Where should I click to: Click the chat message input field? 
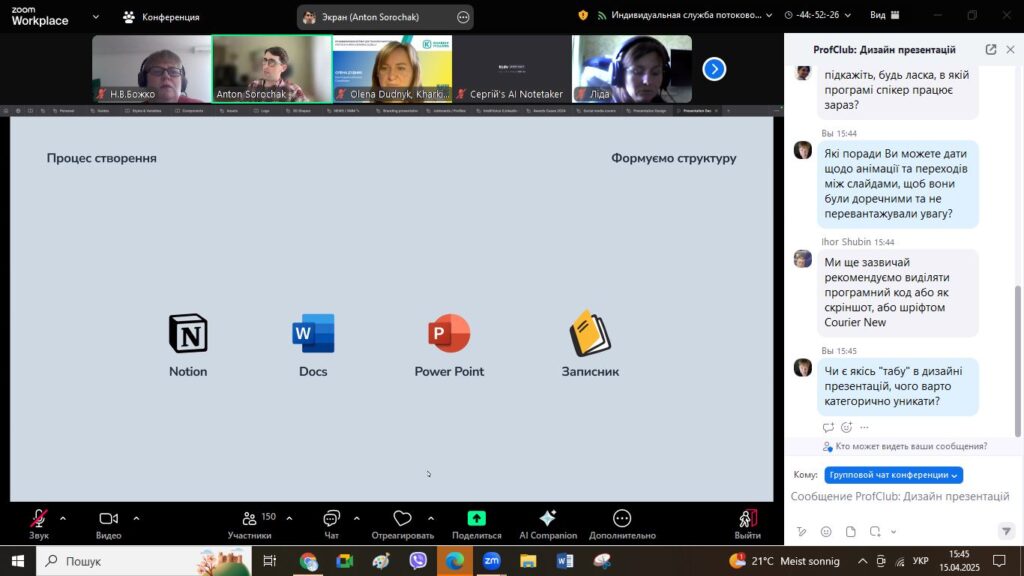[x=901, y=496]
